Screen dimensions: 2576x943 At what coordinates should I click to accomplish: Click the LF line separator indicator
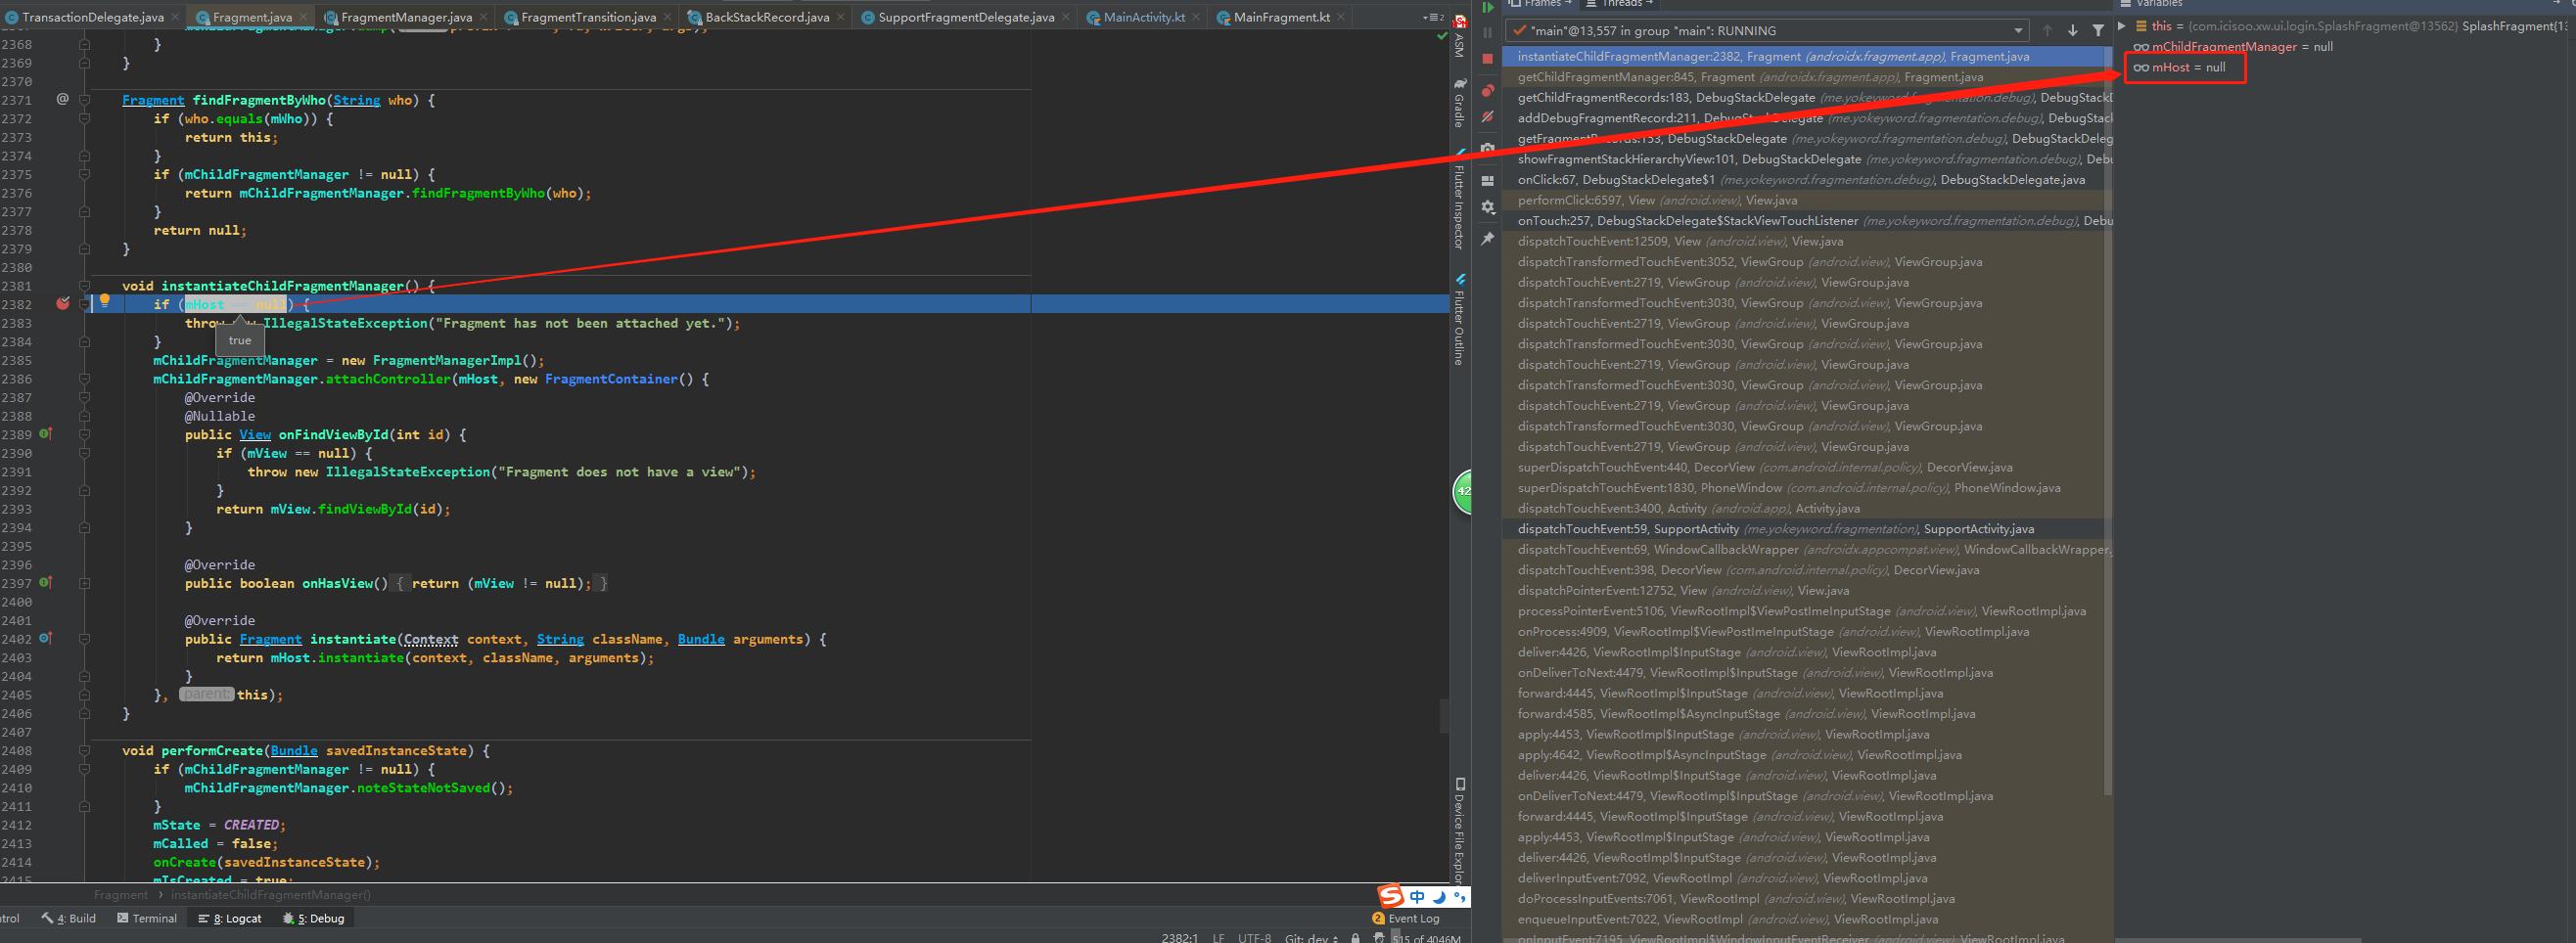tap(1218, 938)
